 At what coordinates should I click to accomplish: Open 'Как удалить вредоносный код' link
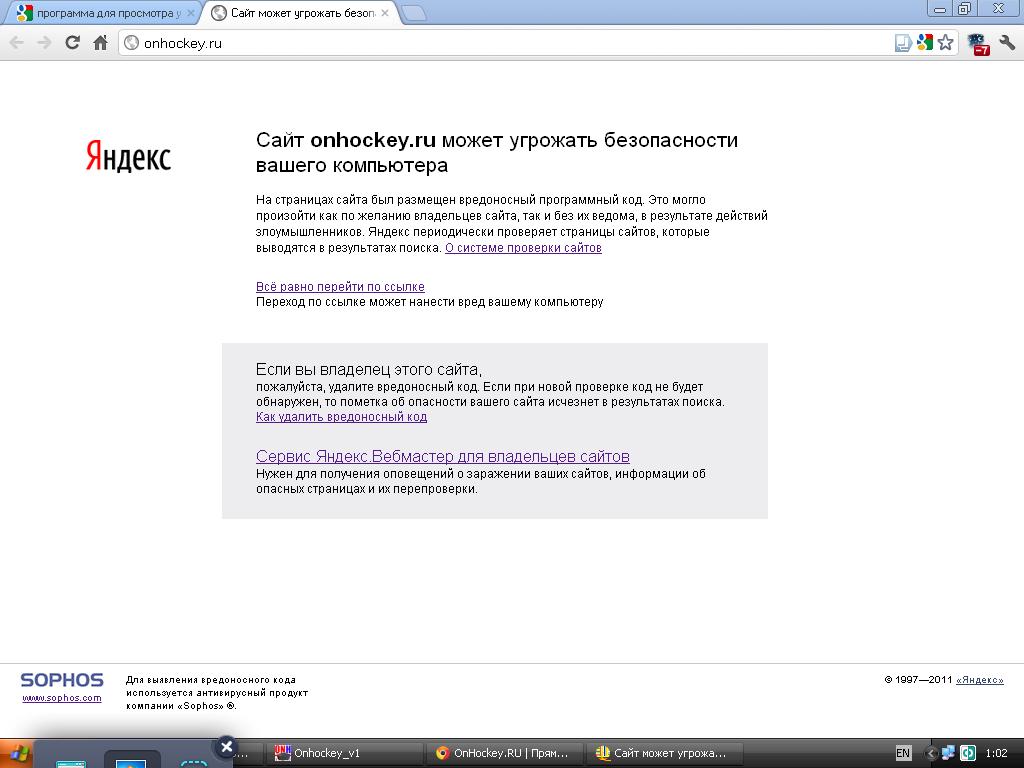342,417
